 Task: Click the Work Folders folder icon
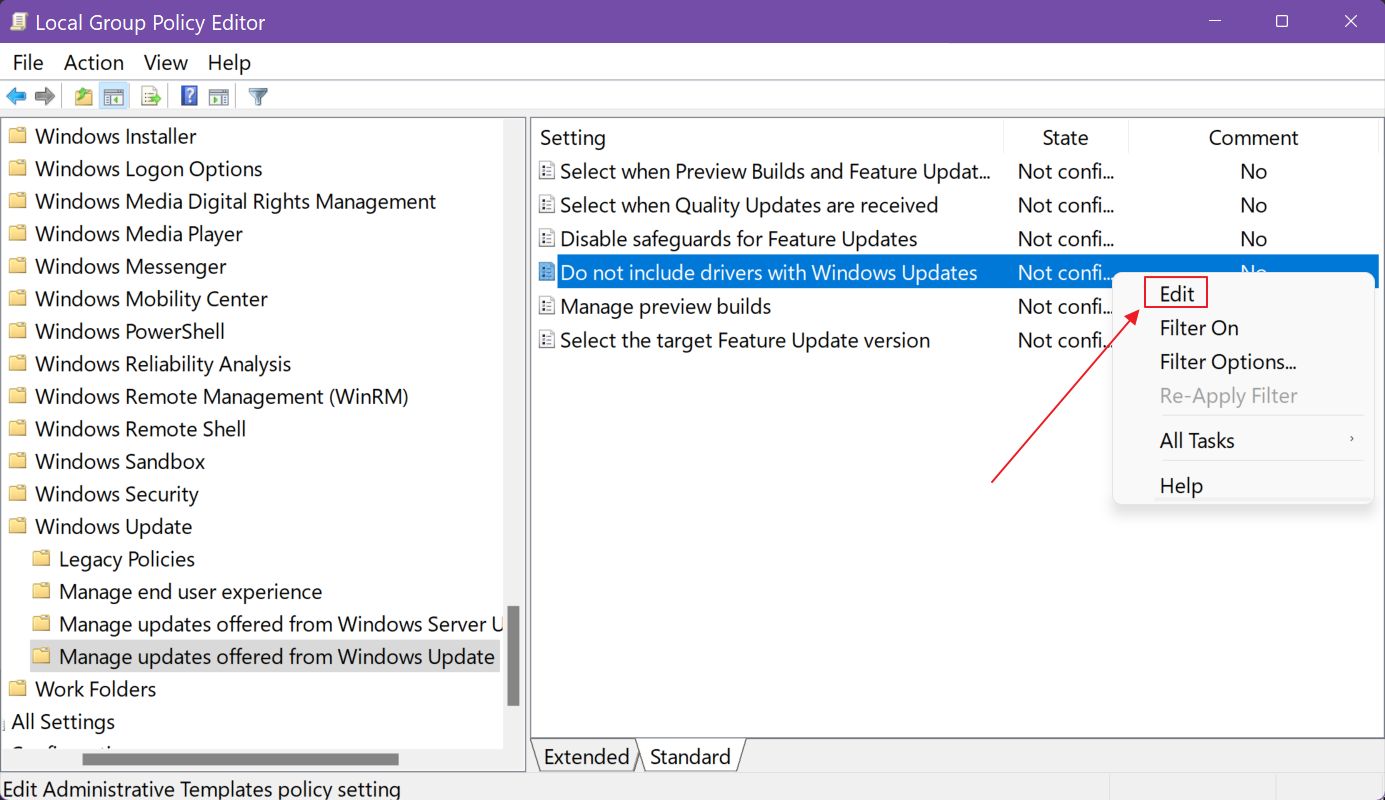tap(17, 689)
